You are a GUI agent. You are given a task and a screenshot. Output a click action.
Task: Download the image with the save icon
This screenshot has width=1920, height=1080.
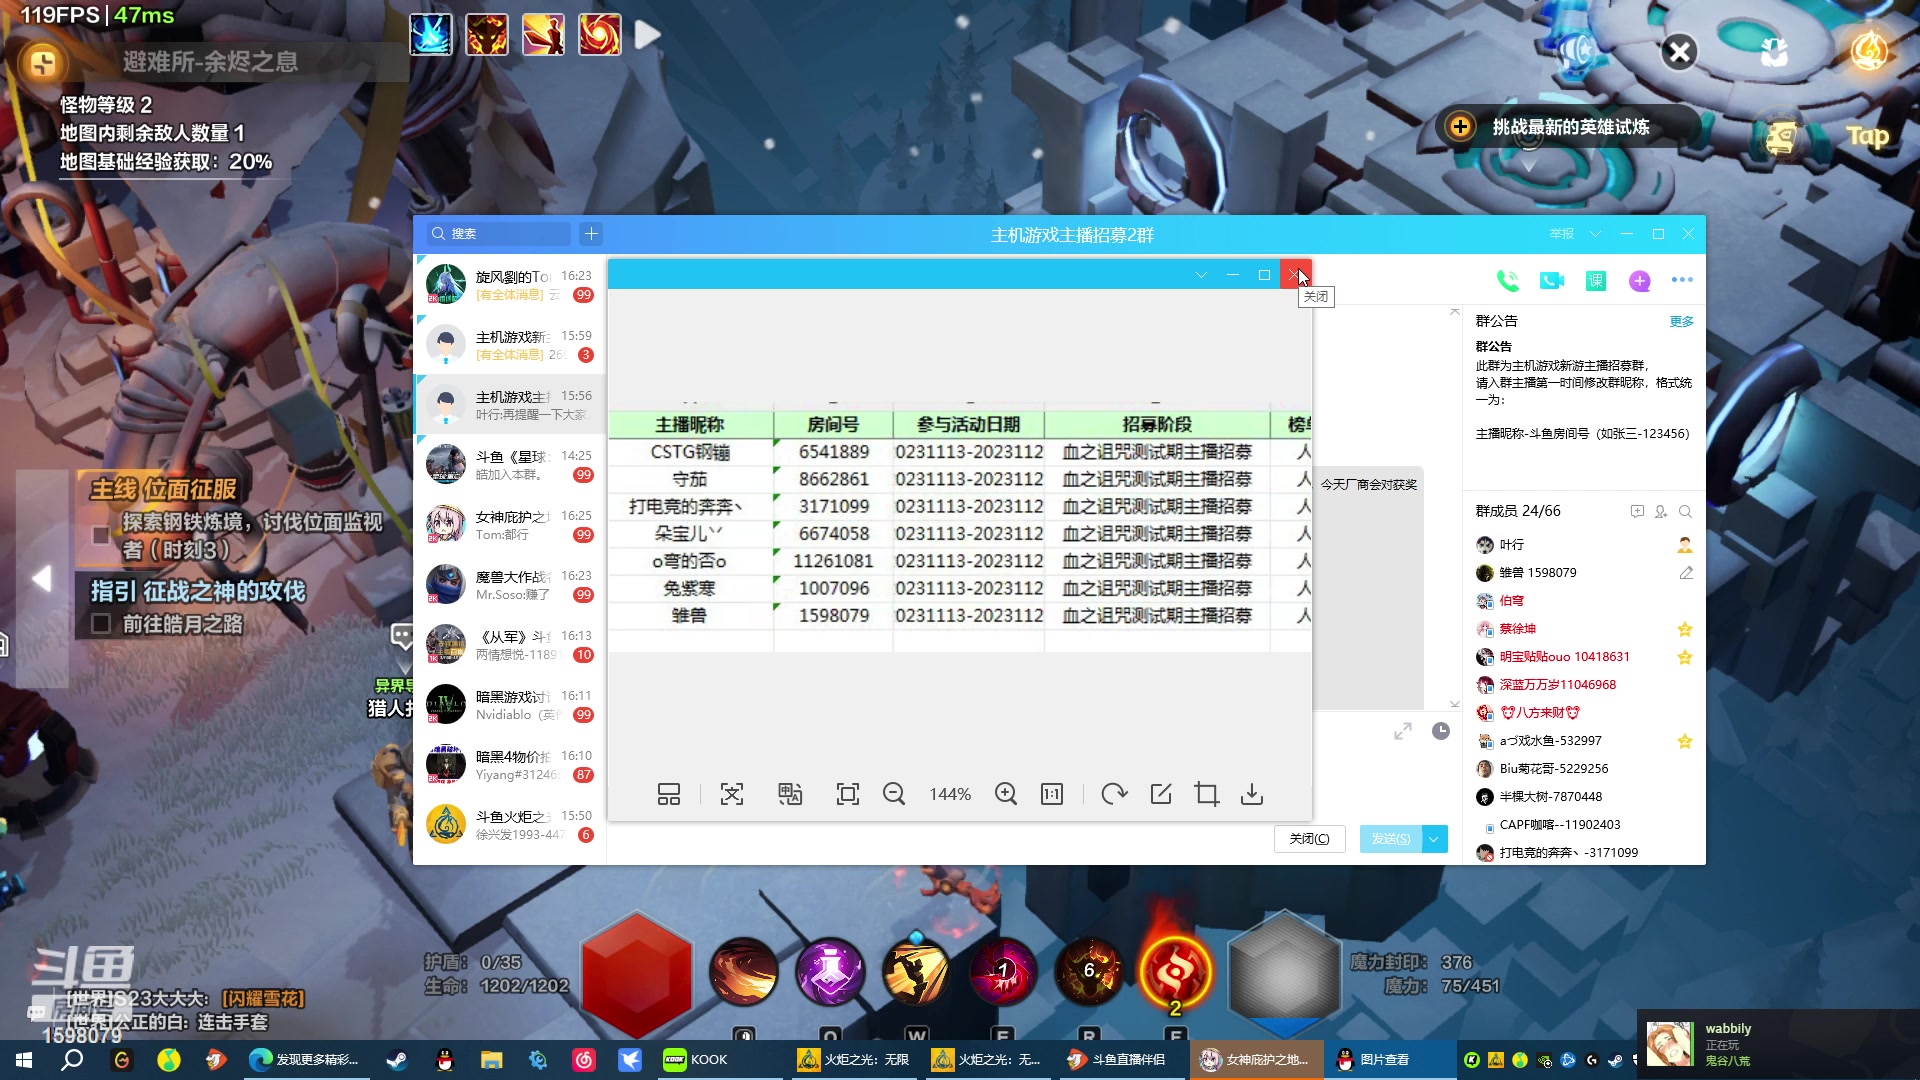tap(1252, 794)
